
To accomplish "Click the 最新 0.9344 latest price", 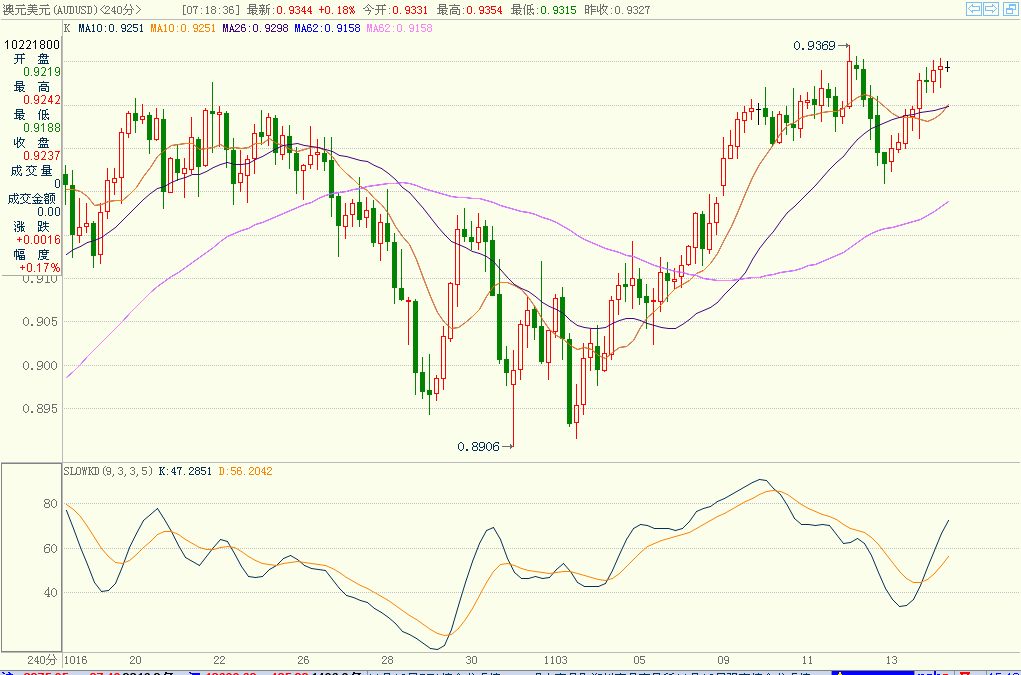I will pyautogui.click(x=279, y=10).
